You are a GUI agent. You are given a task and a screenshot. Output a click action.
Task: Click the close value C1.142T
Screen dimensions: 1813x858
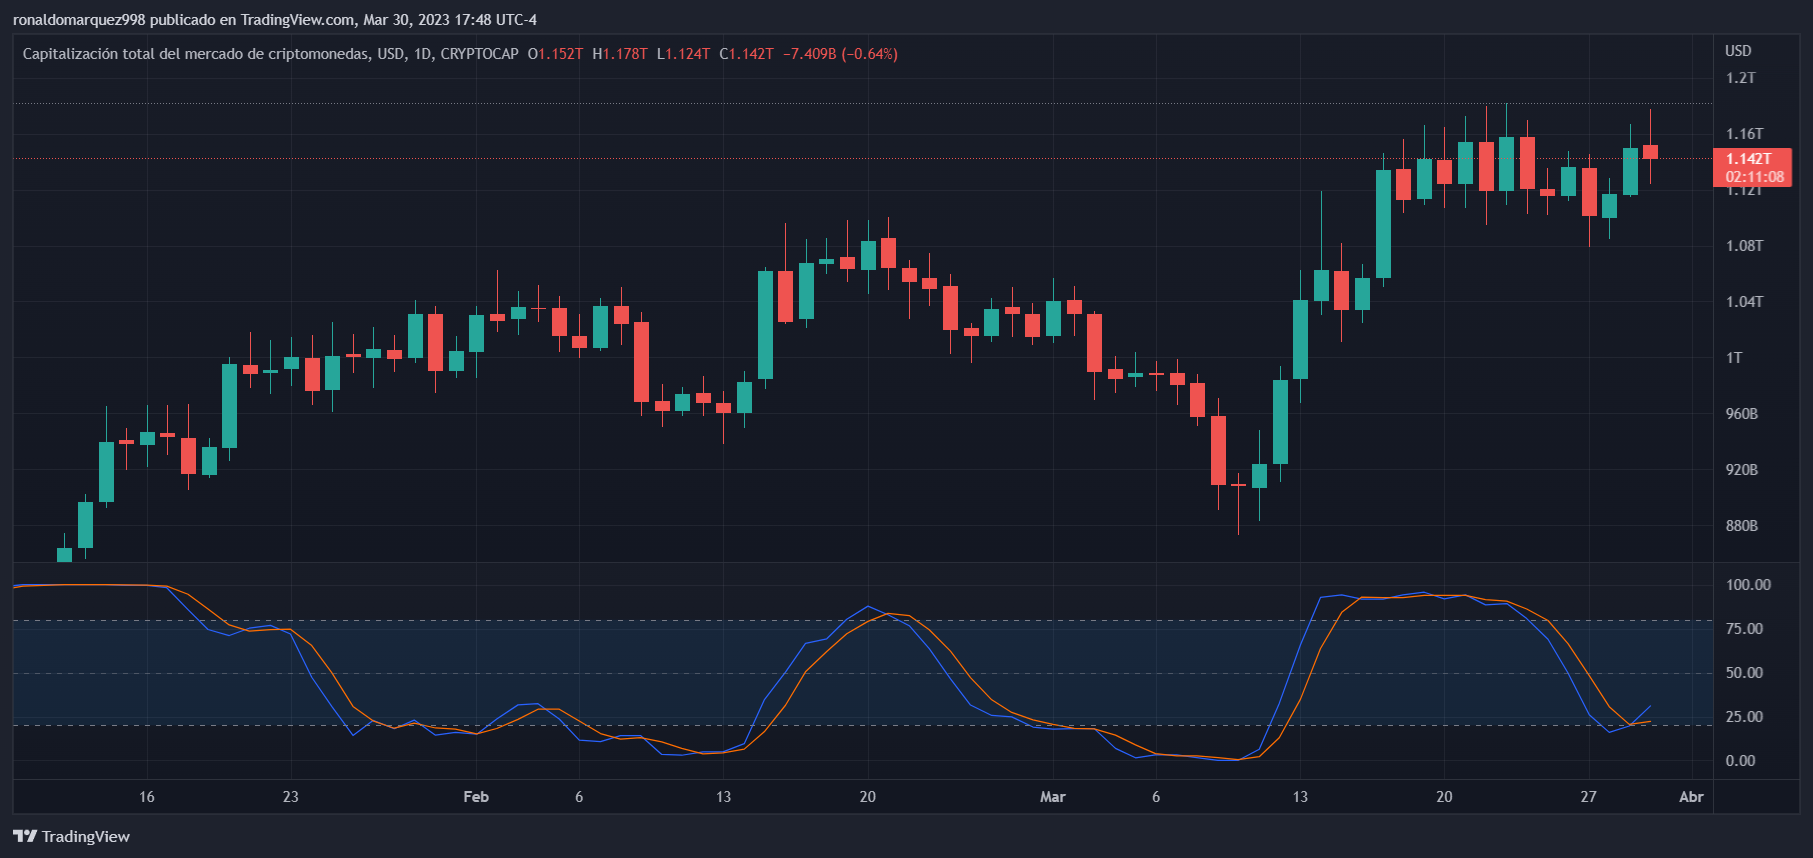point(746,54)
